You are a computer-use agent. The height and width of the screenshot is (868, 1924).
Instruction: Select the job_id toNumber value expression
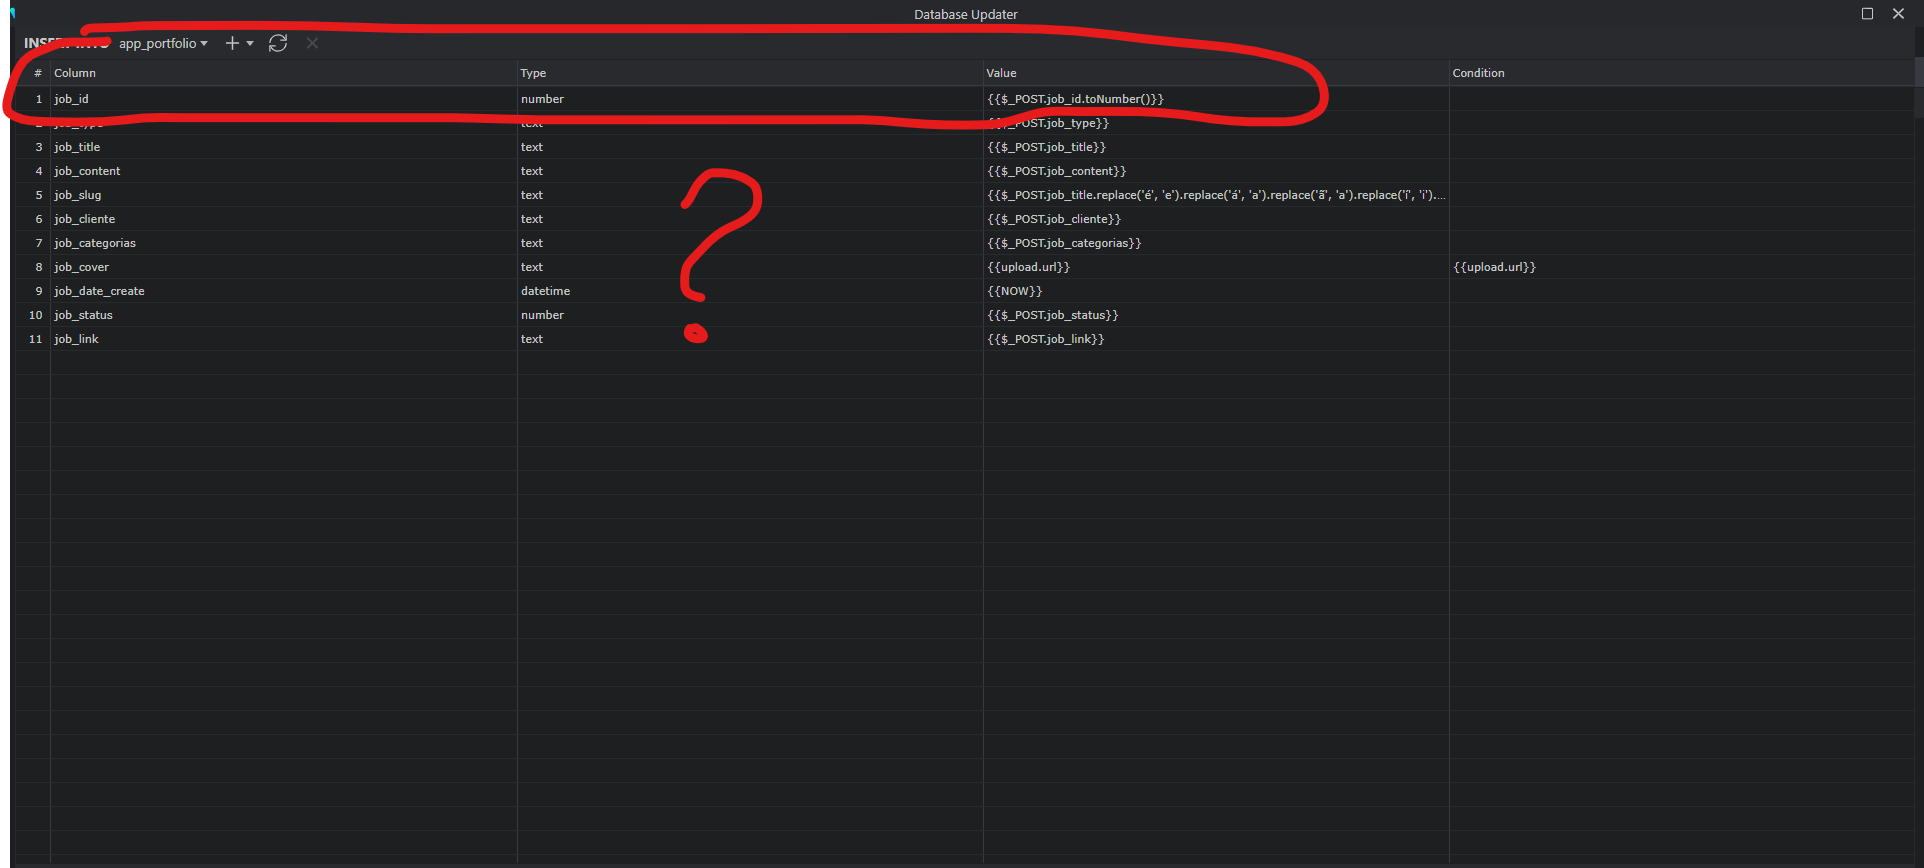1075,99
